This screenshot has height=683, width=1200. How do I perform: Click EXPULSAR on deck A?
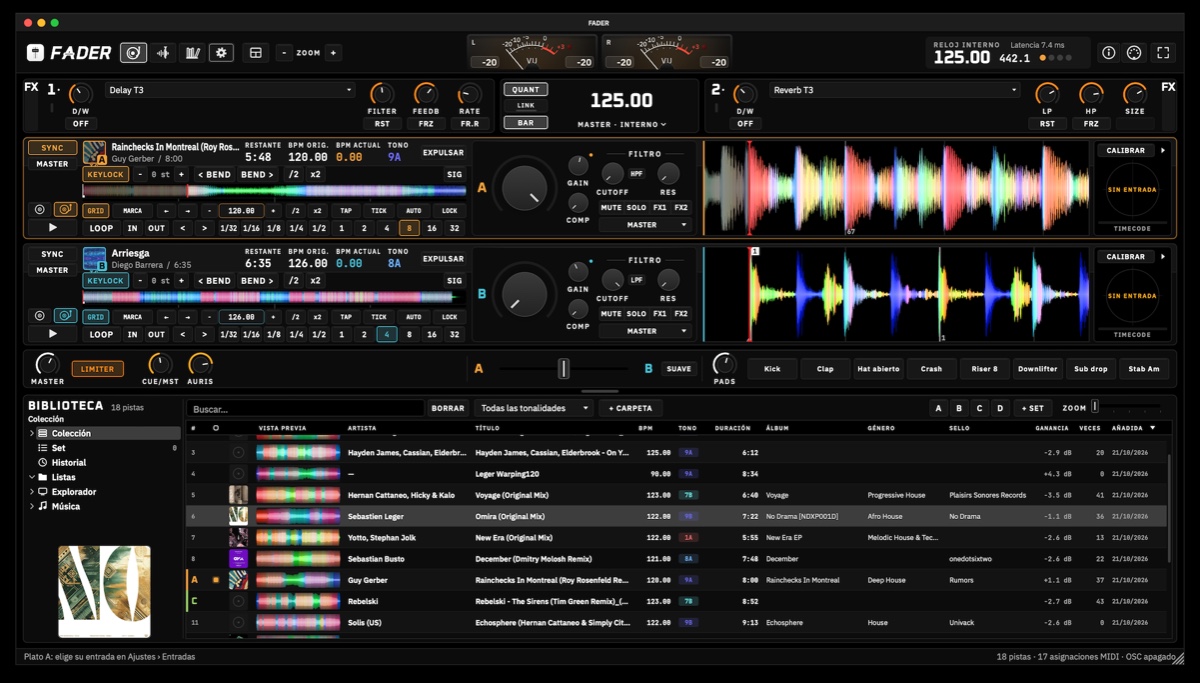(443, 153)
